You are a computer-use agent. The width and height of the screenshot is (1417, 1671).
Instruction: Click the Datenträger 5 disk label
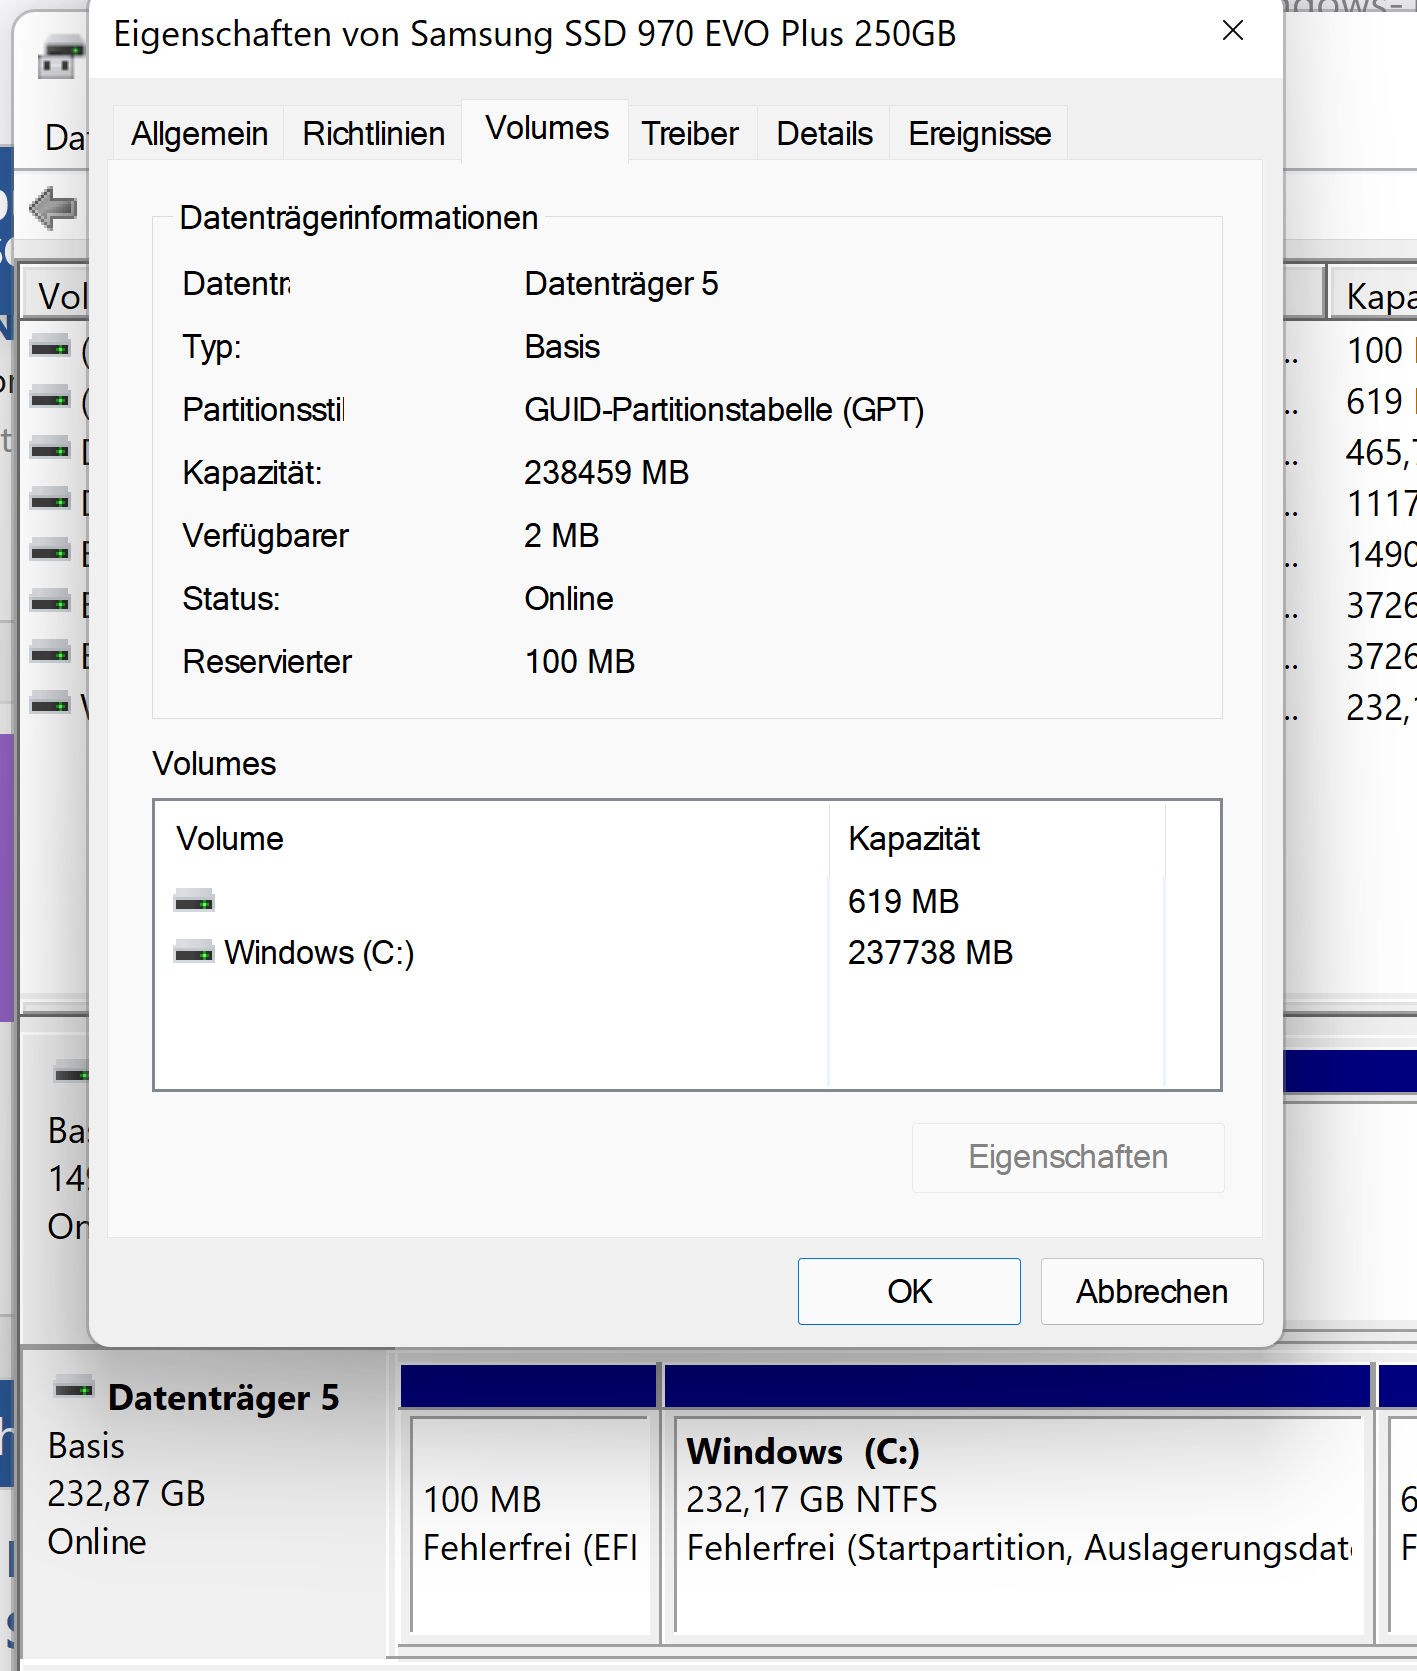(223, 1397)
